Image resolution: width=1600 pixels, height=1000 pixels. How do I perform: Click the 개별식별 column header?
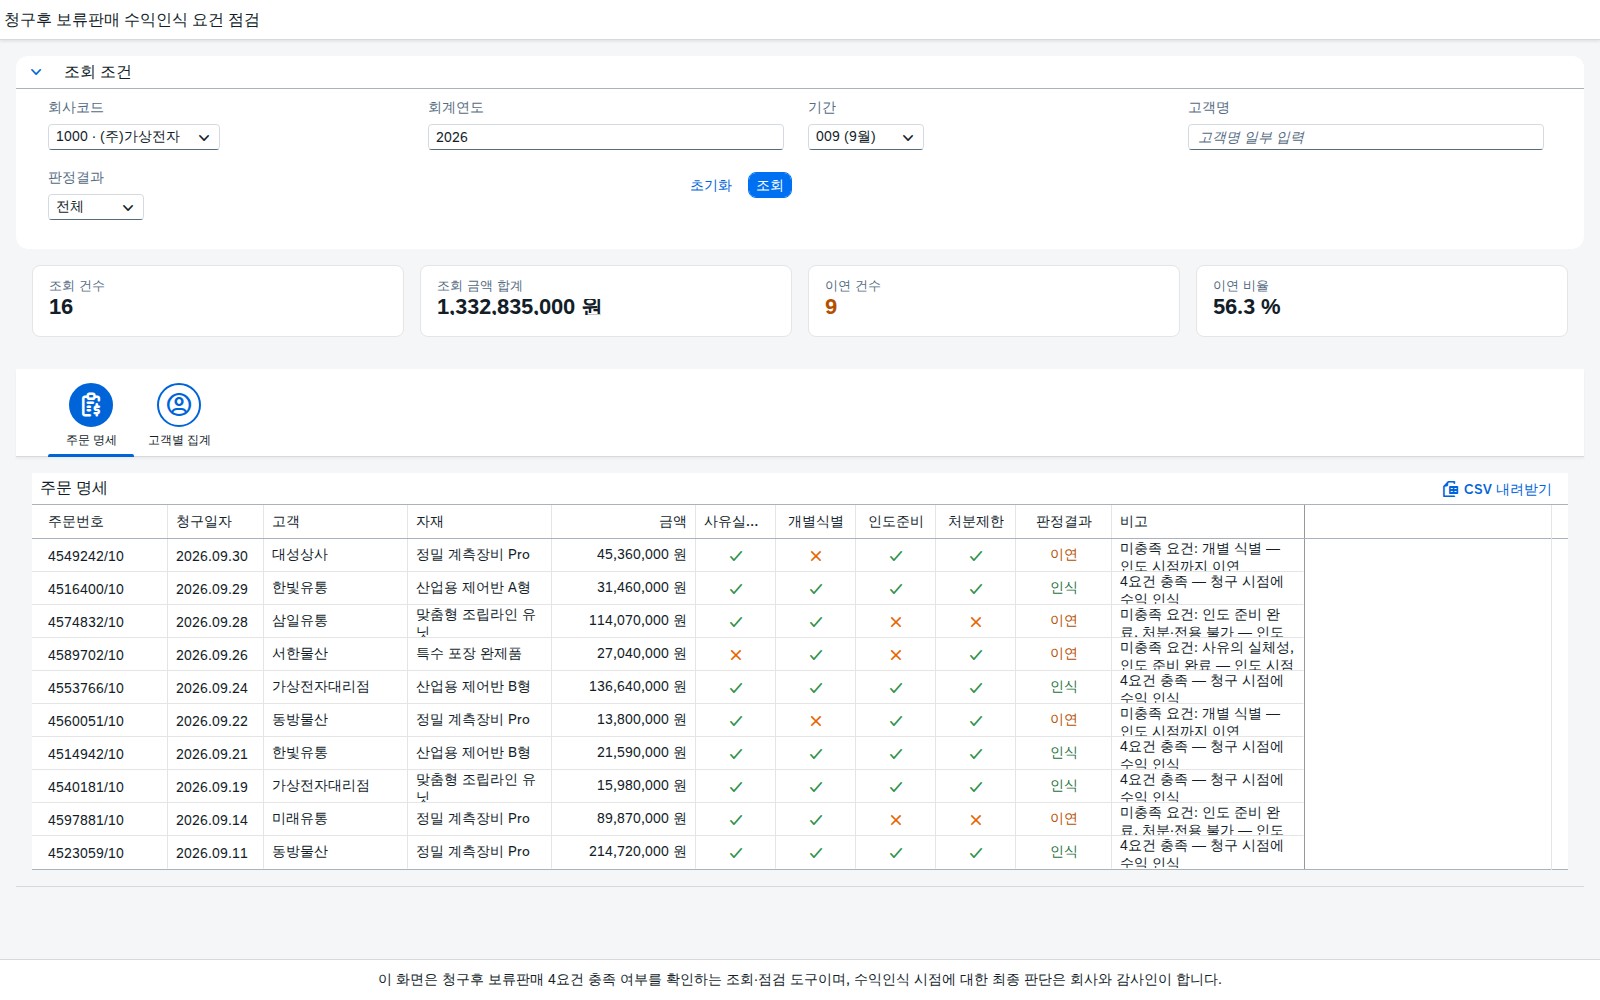[x=816, y=522]
